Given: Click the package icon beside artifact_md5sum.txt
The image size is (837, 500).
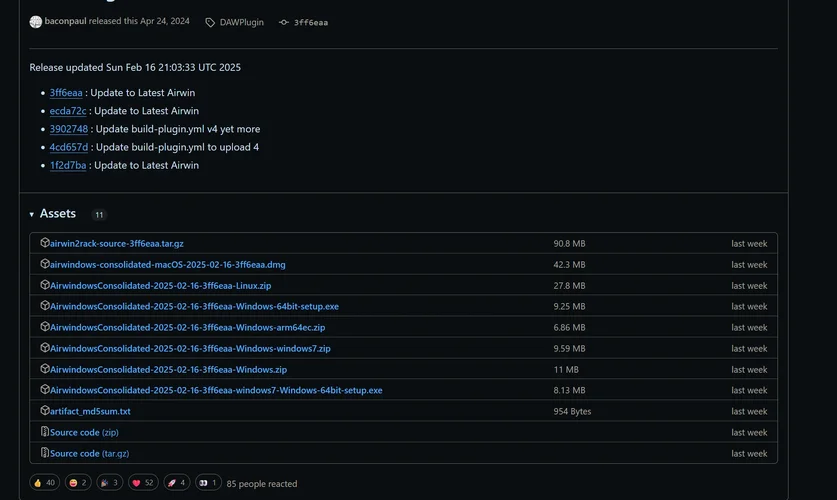Looking at the screenshot, I should [45, 411].
